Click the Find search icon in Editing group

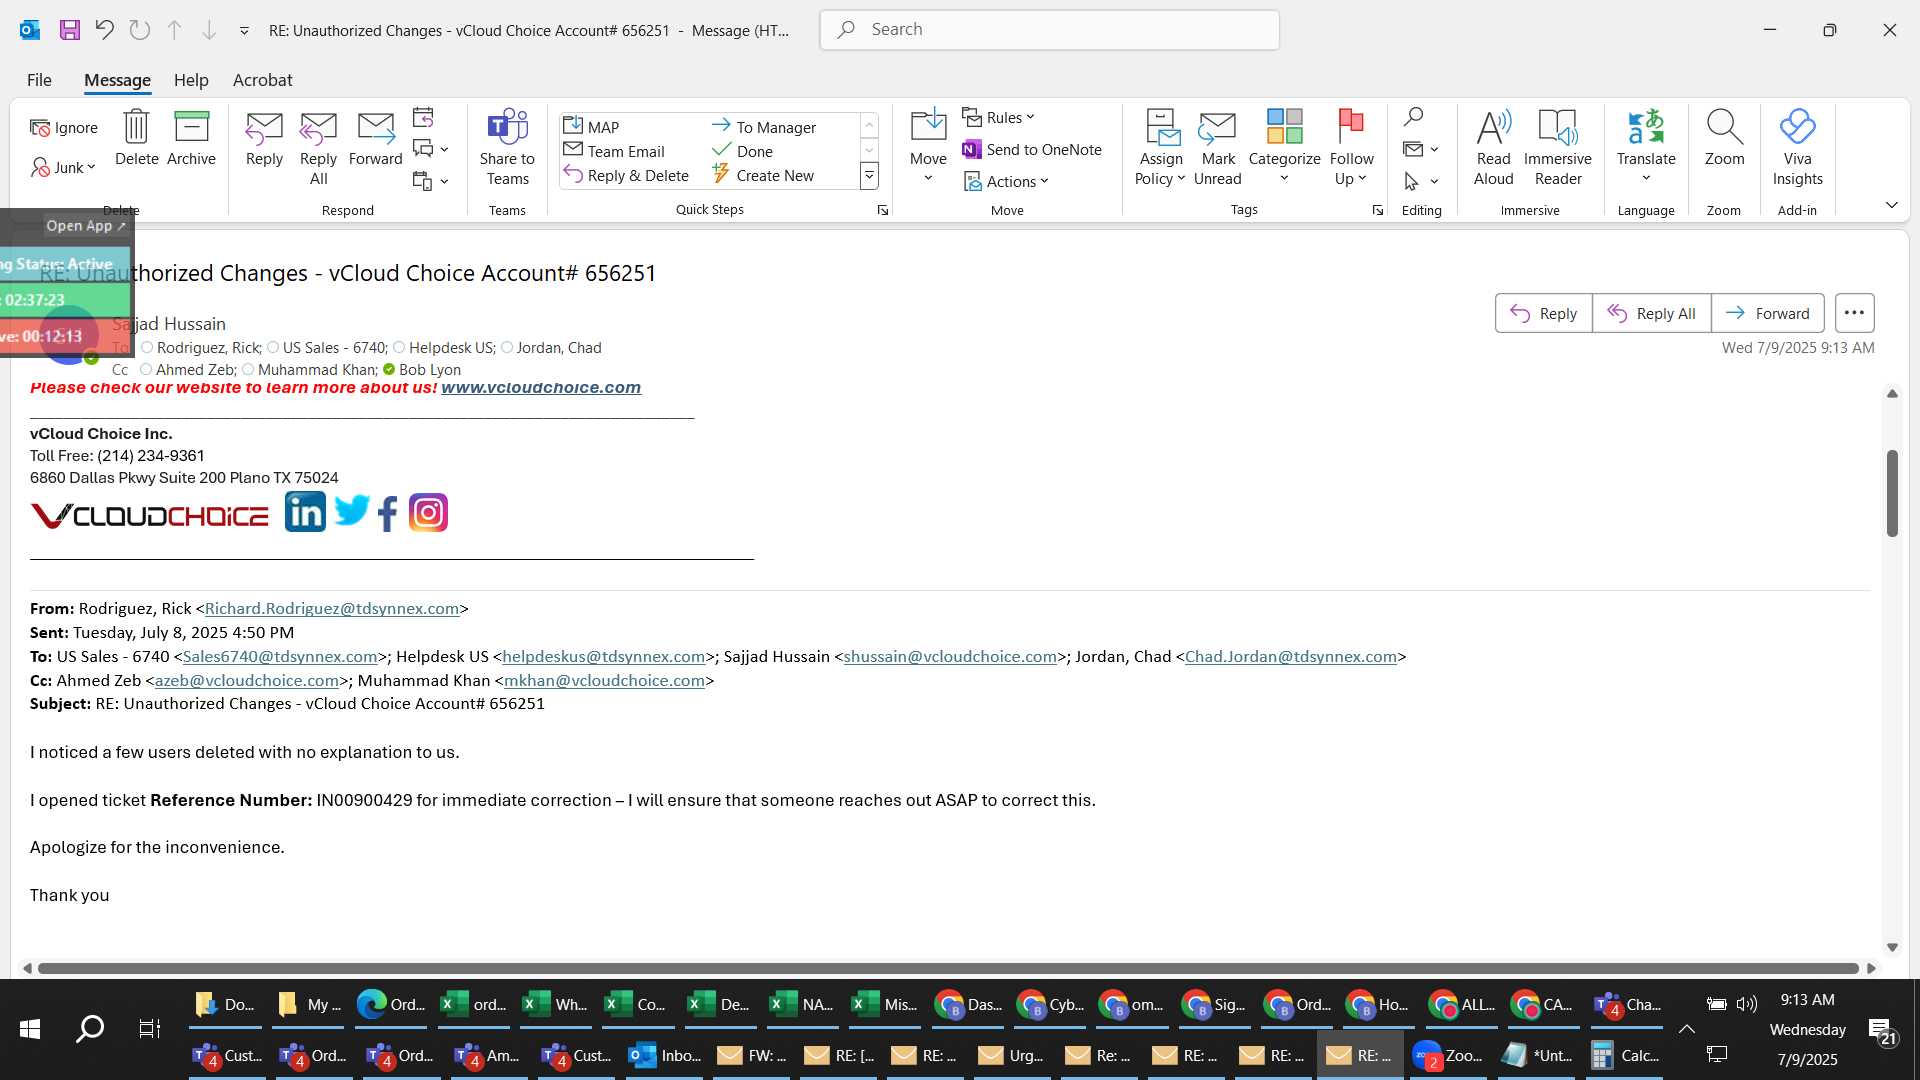pos(1413,117)
